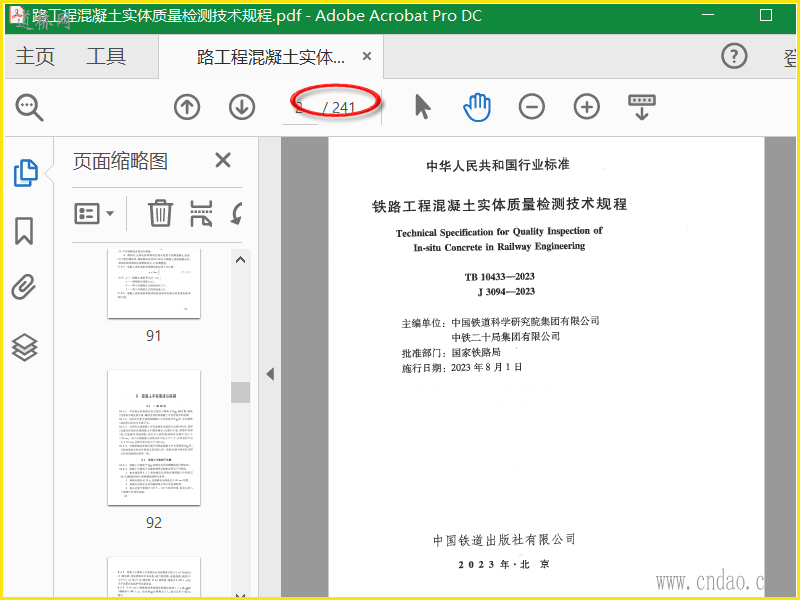Click the publisher 中国铁道出版社有限公司
The image size is (800, 600).
[504, 540]
